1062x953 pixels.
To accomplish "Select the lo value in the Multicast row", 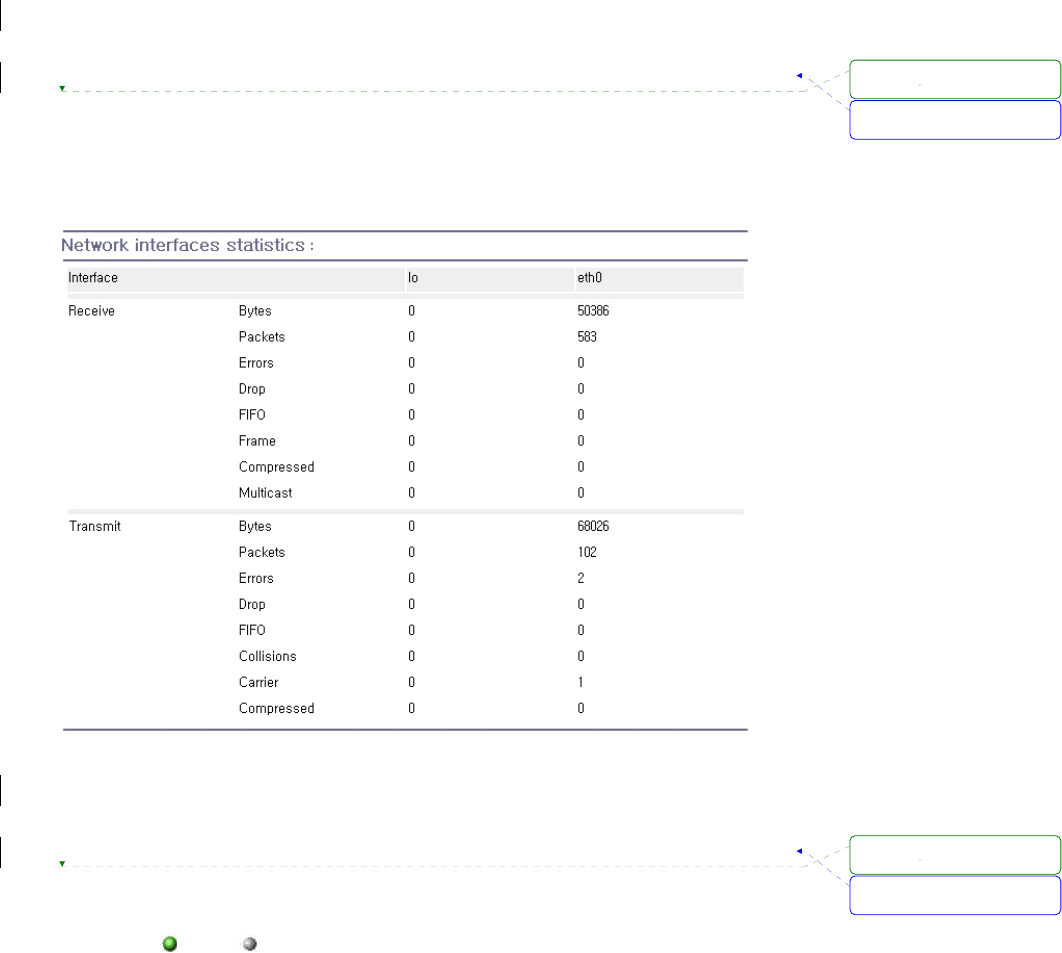I will pos(412,493).
